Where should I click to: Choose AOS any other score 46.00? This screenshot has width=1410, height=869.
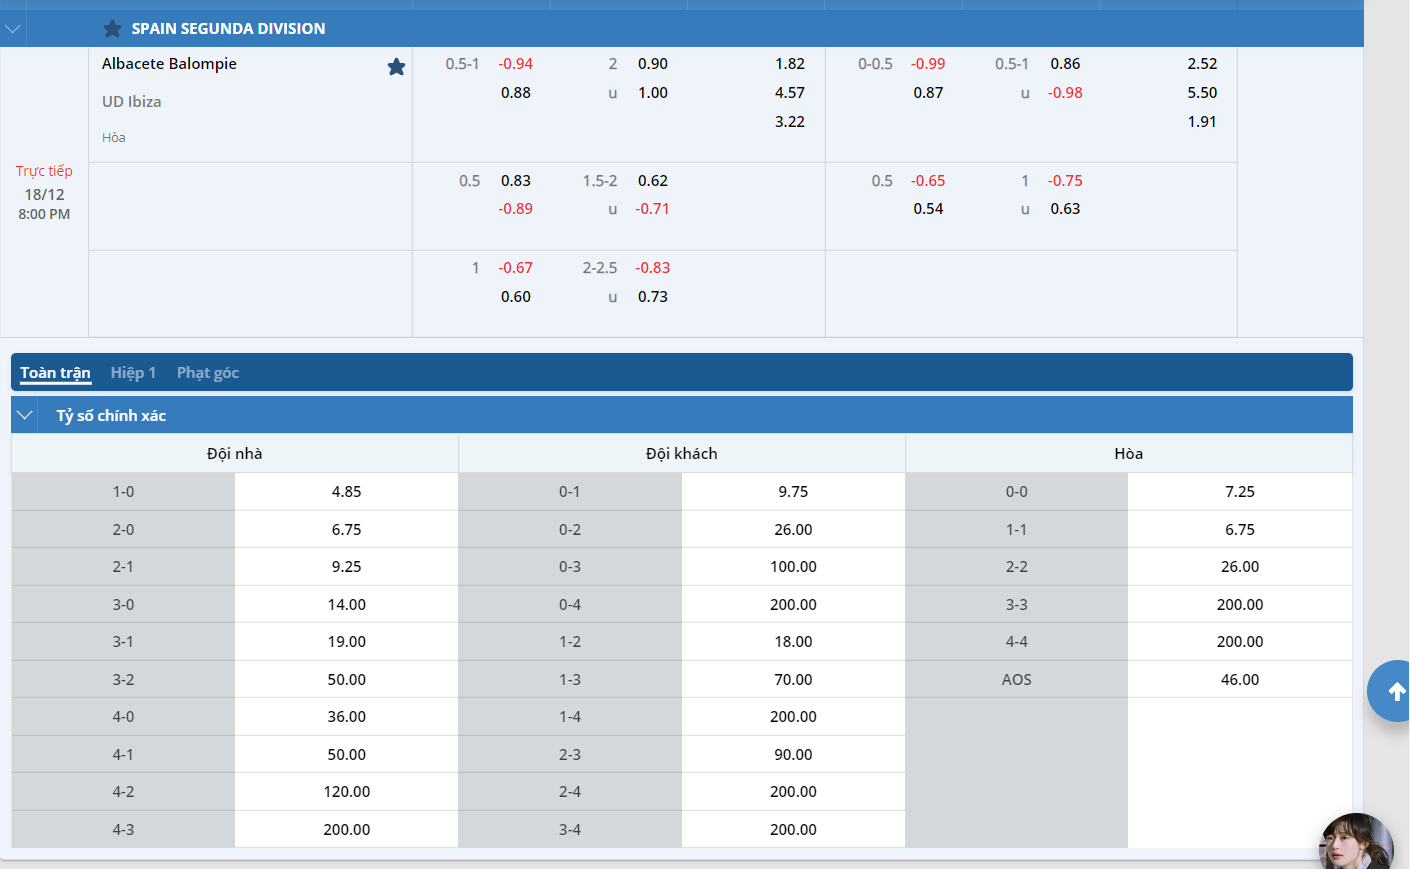pos(1240,680)
